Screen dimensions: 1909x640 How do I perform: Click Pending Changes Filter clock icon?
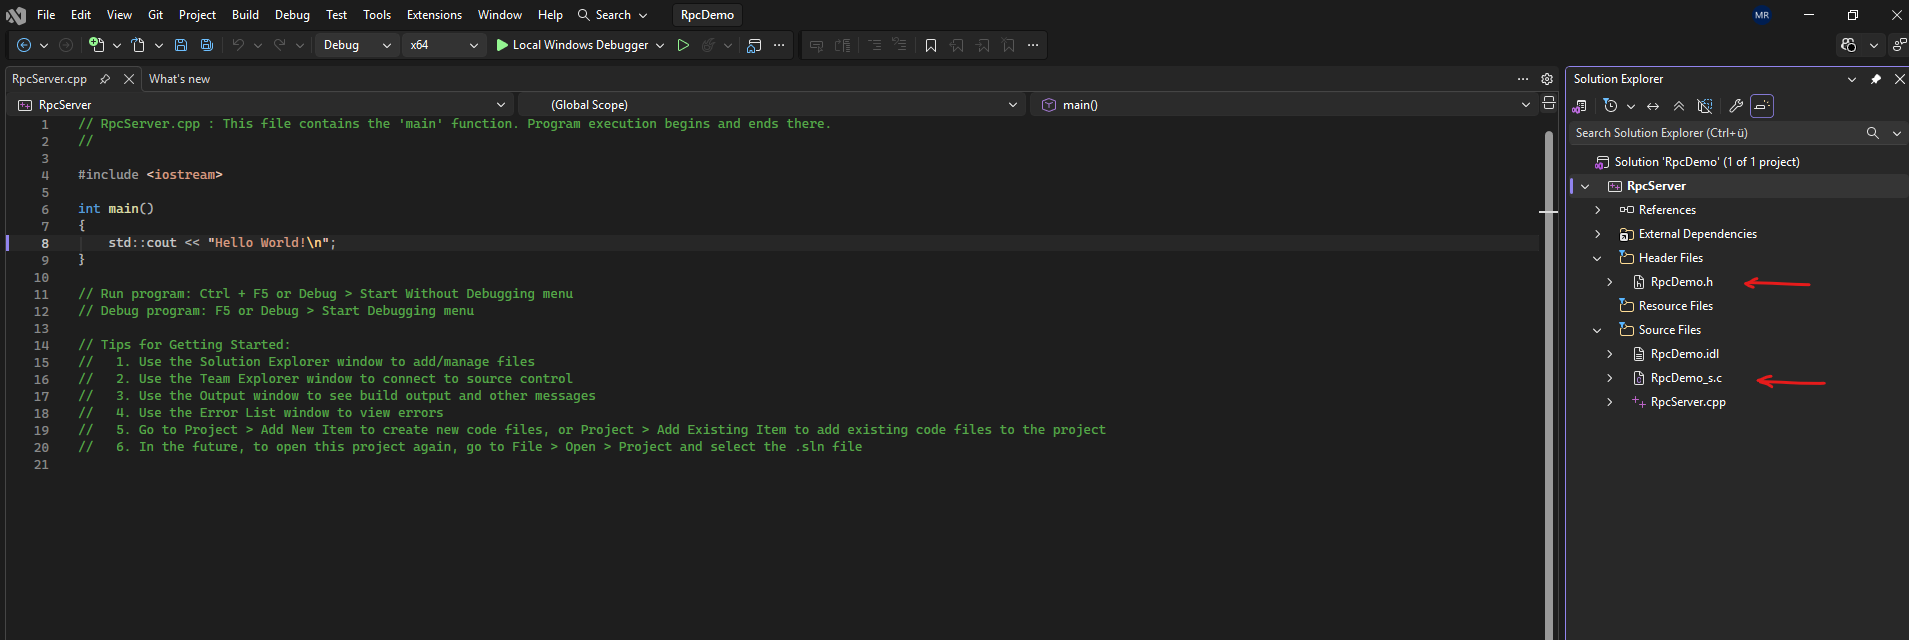coord(1610,106)
